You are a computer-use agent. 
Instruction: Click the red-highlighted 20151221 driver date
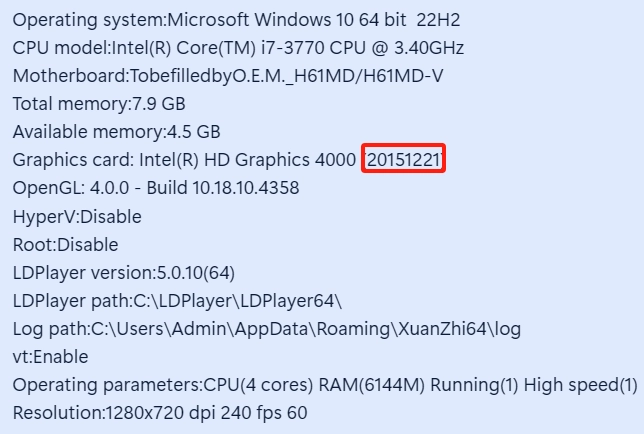click(x=405, y=160)
